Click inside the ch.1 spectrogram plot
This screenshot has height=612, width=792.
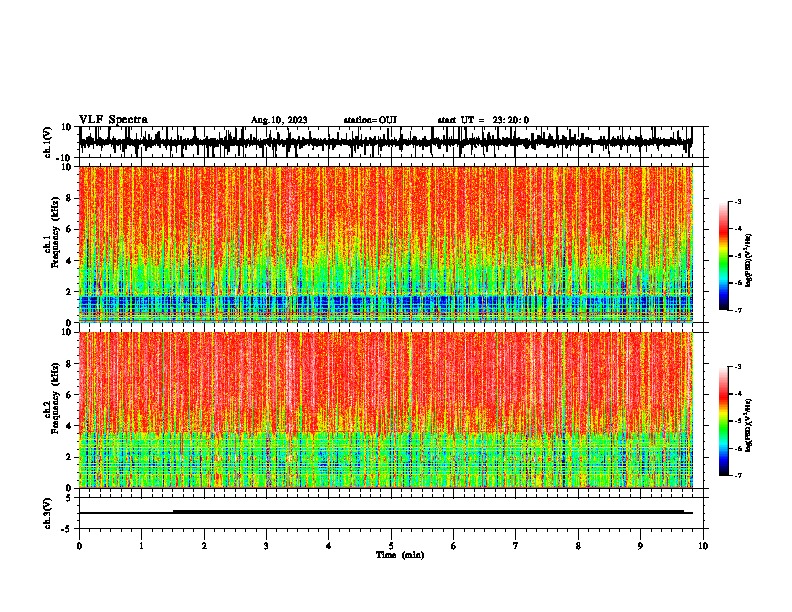point(386,244)
